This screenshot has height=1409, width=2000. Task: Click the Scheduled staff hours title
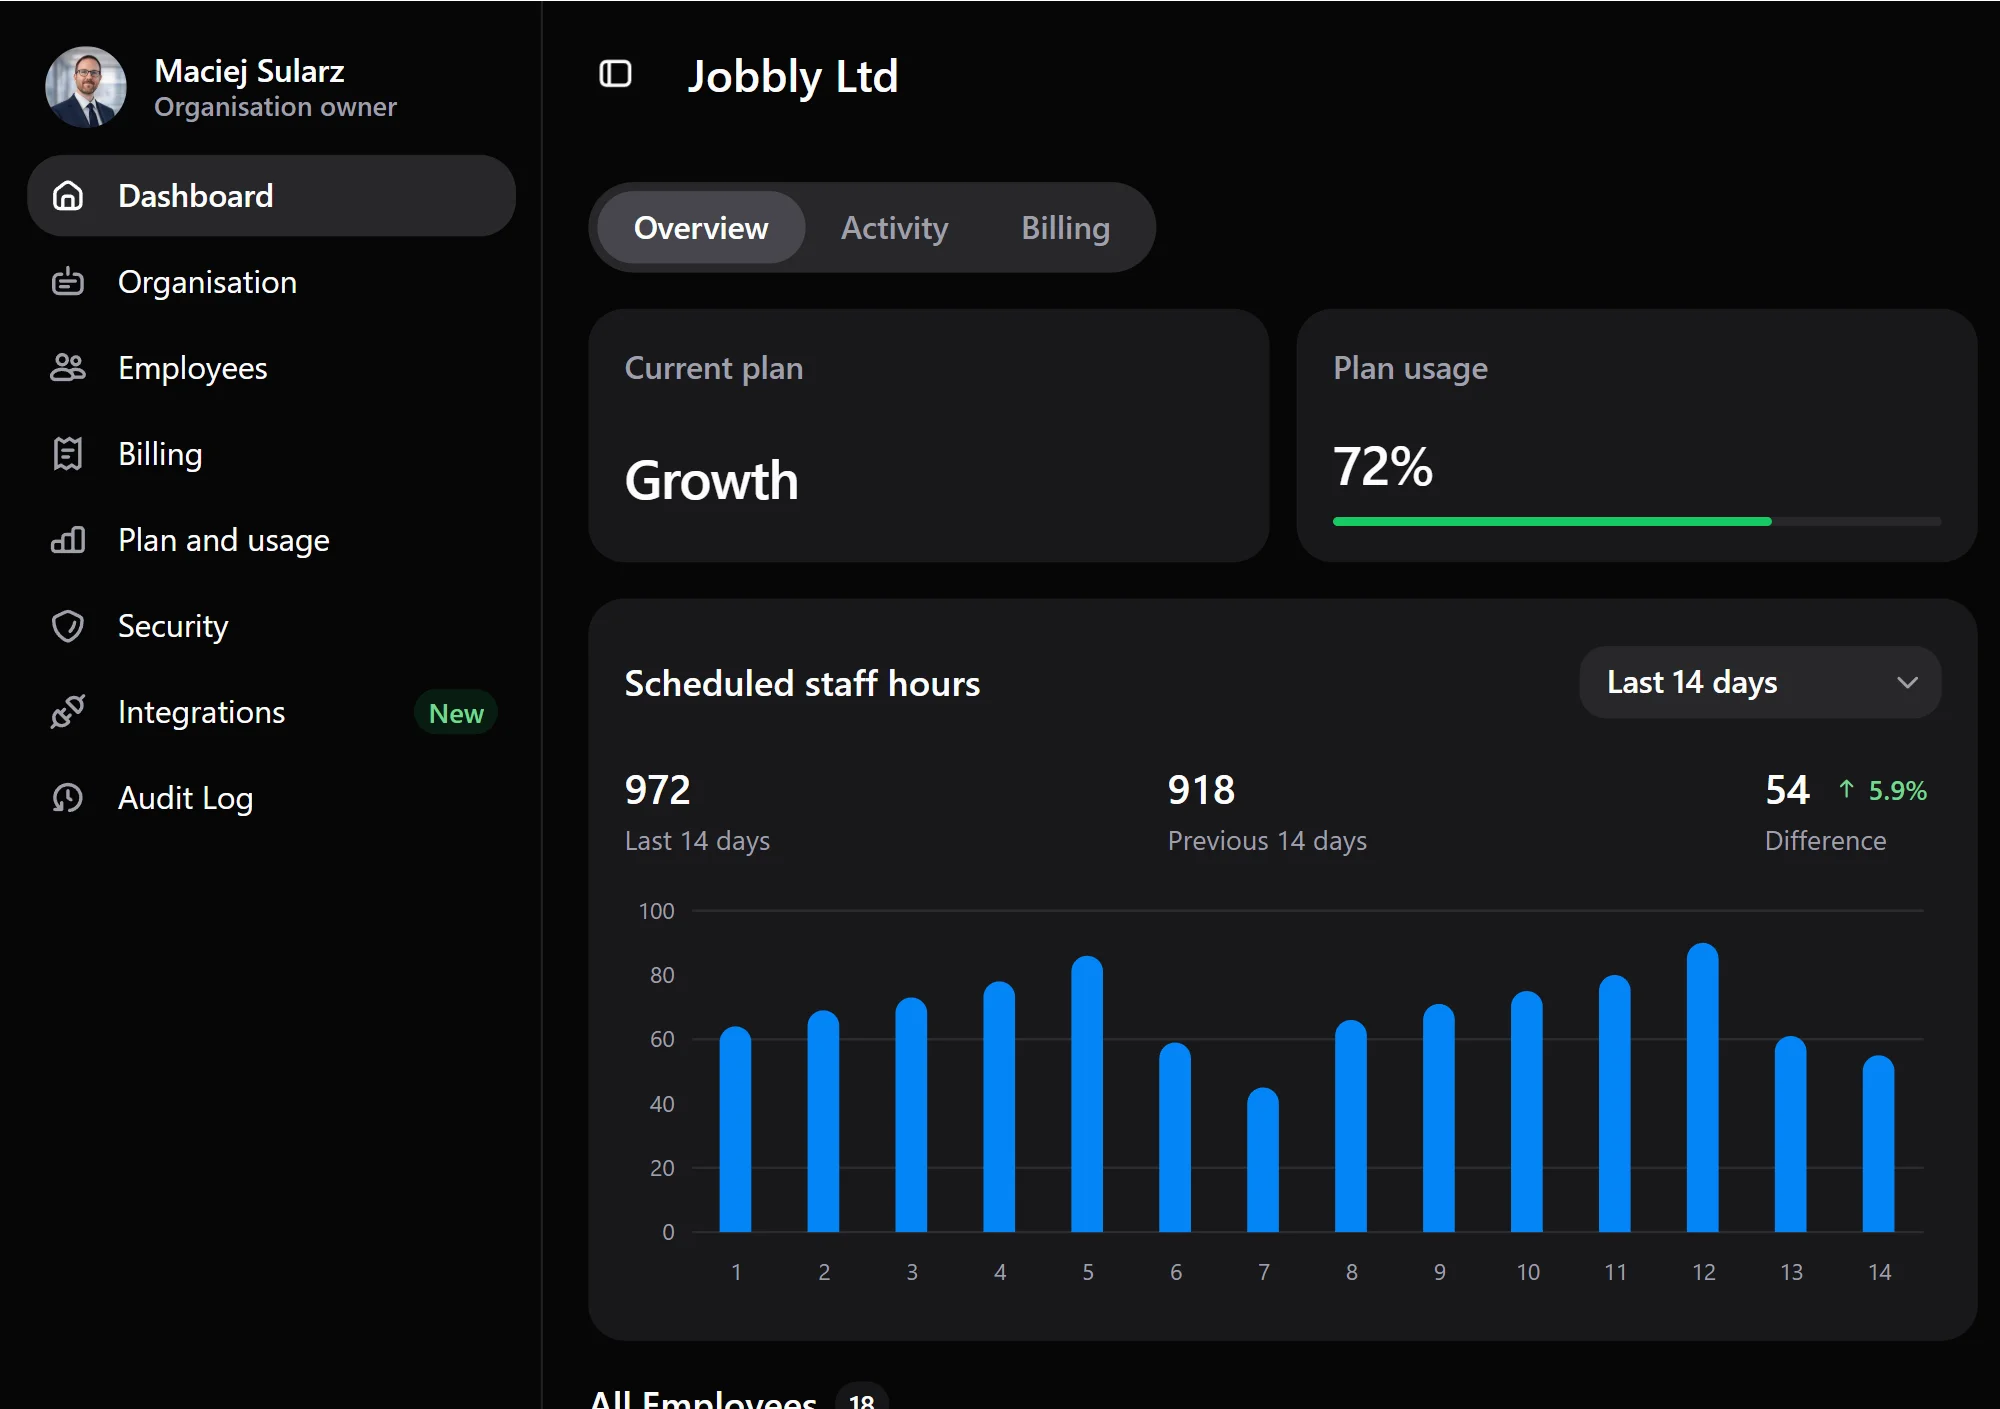coord(802,684)
